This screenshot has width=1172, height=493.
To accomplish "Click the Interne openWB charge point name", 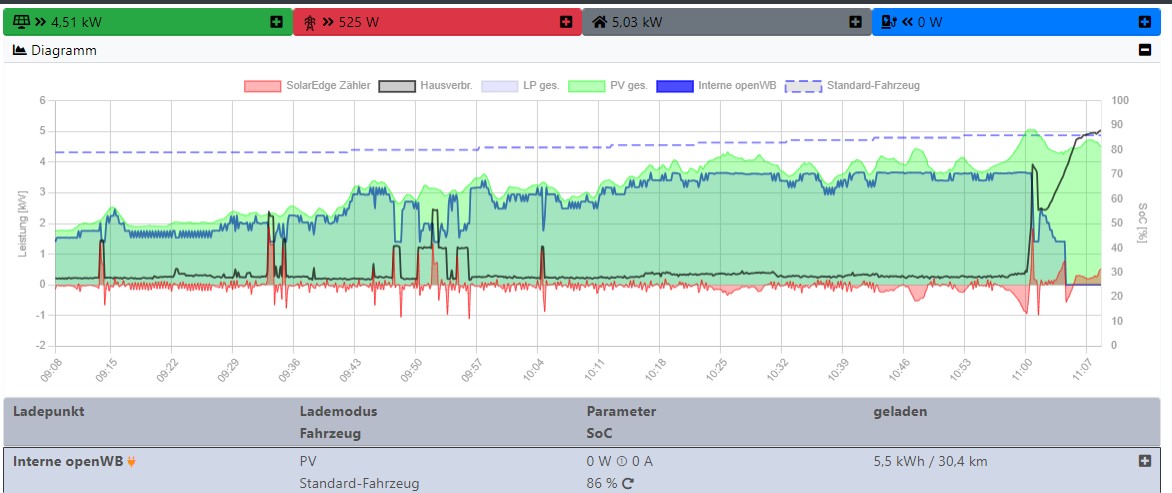I will click(x=67, y=461).
